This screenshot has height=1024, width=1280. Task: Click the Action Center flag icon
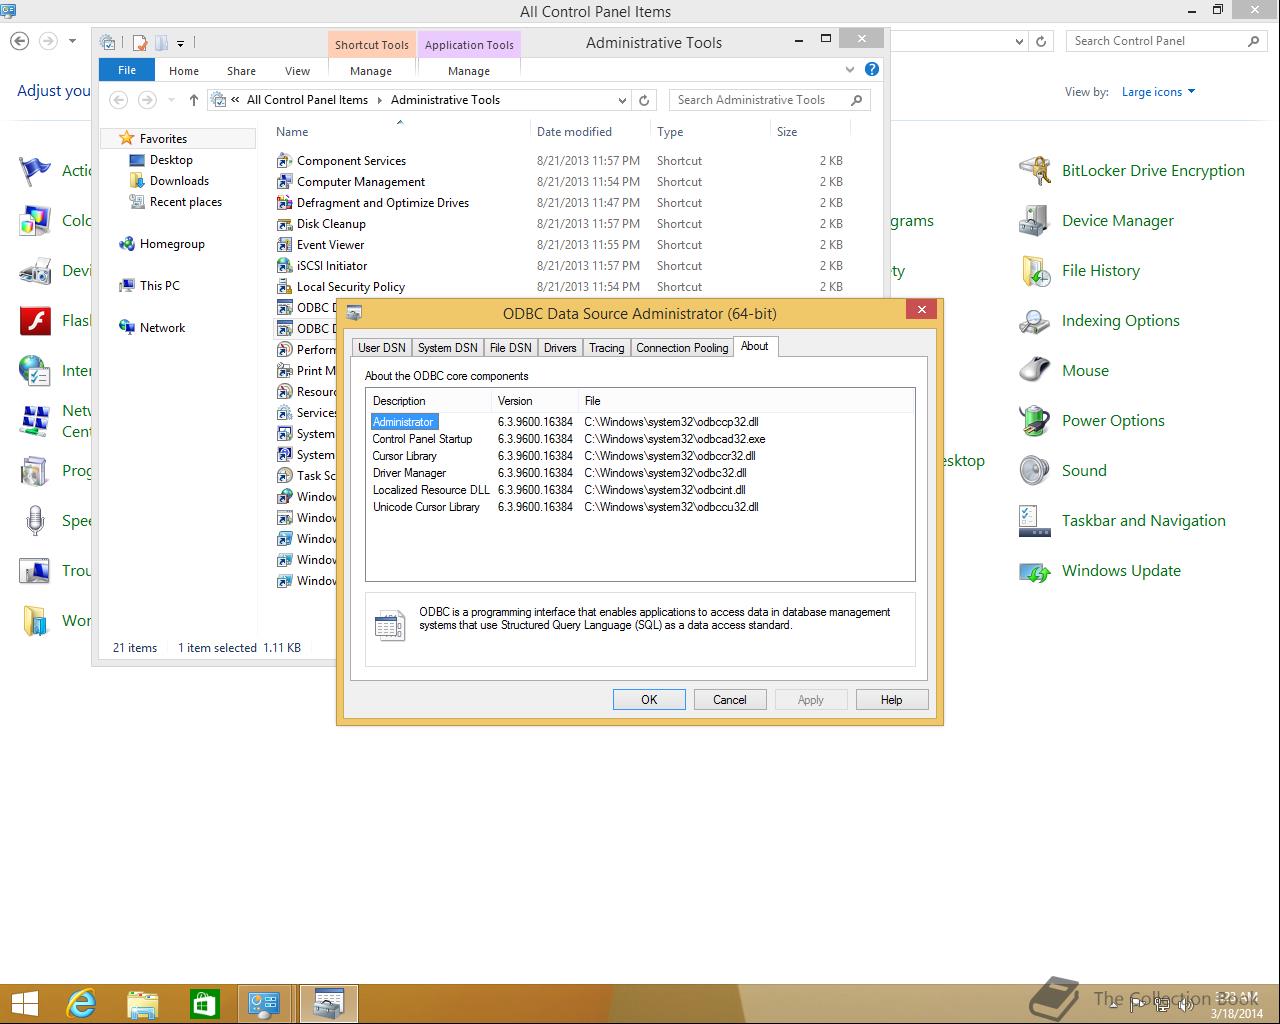click(35, 171)
